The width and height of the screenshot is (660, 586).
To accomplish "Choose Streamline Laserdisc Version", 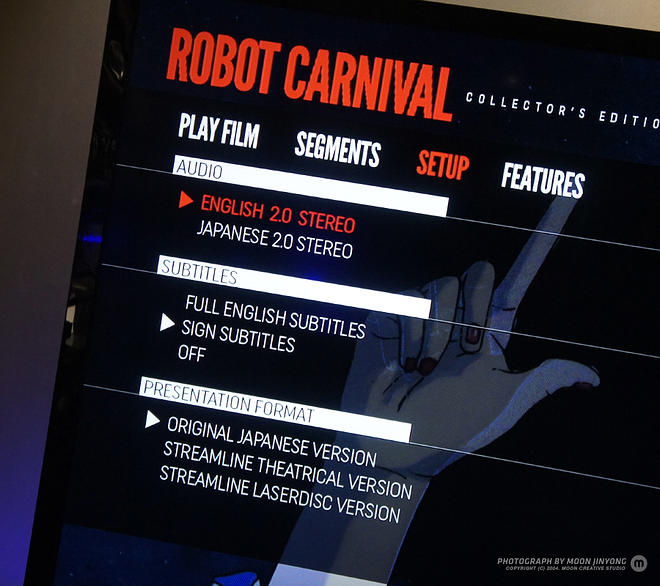I will coord(280,494).
